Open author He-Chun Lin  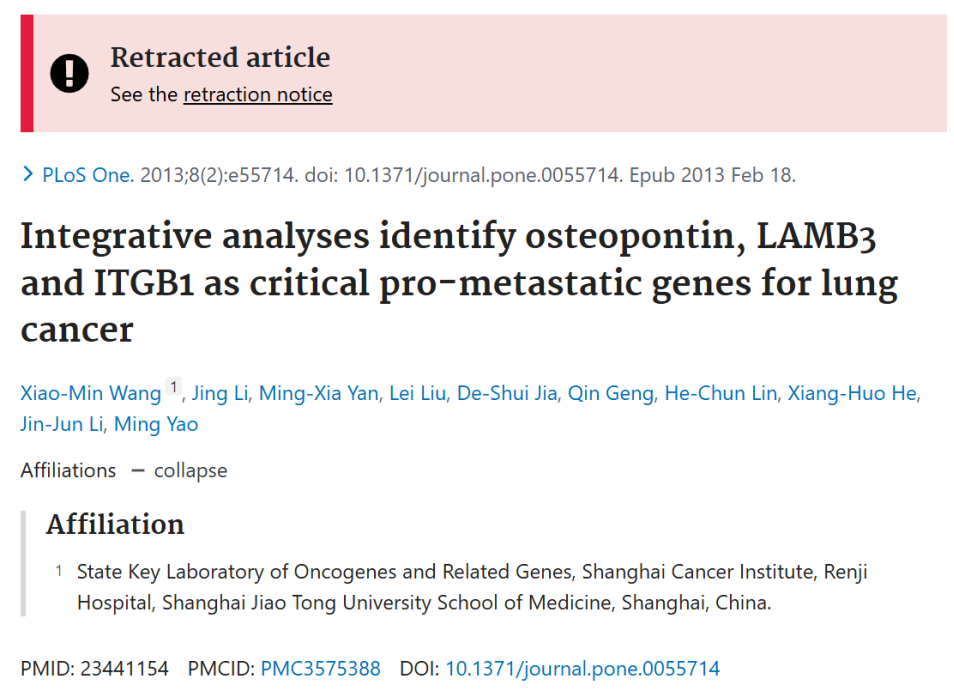(x=720, y=394)
